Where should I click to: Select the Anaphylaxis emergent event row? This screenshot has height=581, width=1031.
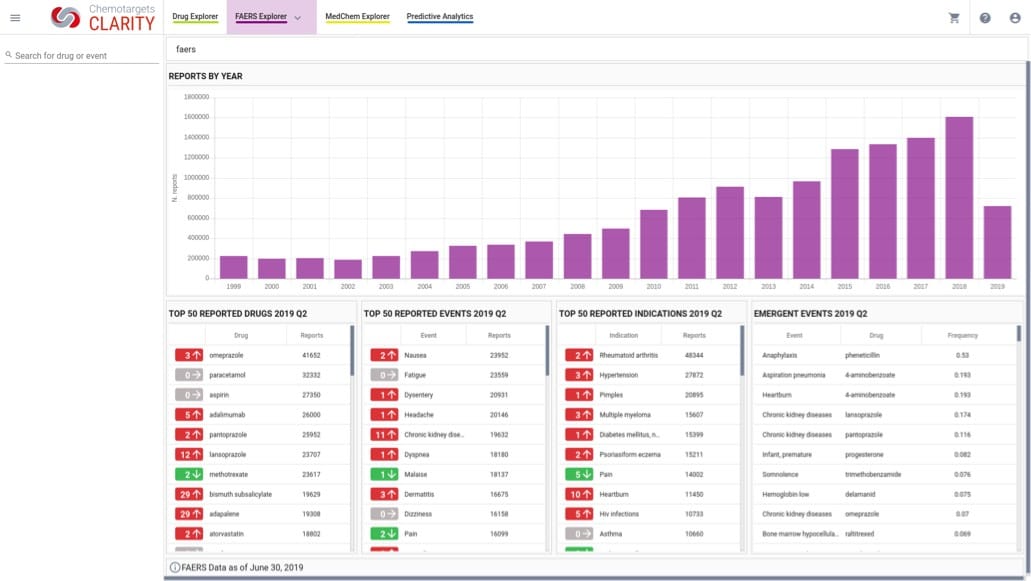[x=885, y=355]
